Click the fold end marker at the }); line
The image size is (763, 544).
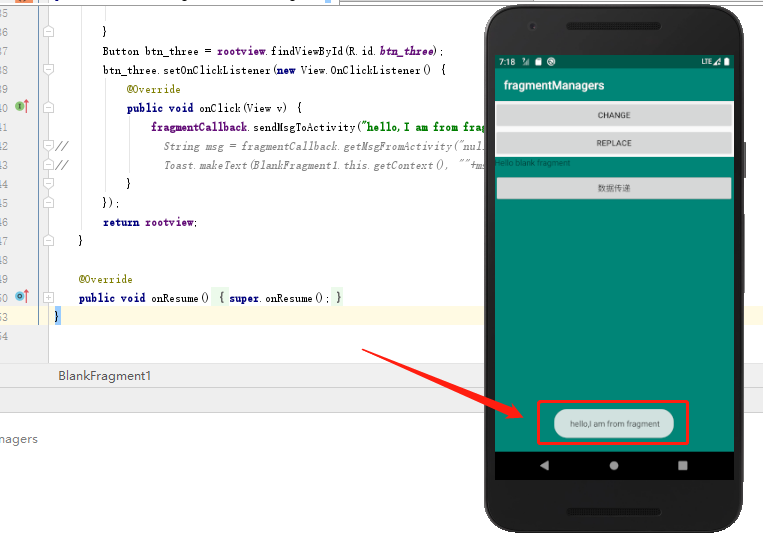coord(49,202)
